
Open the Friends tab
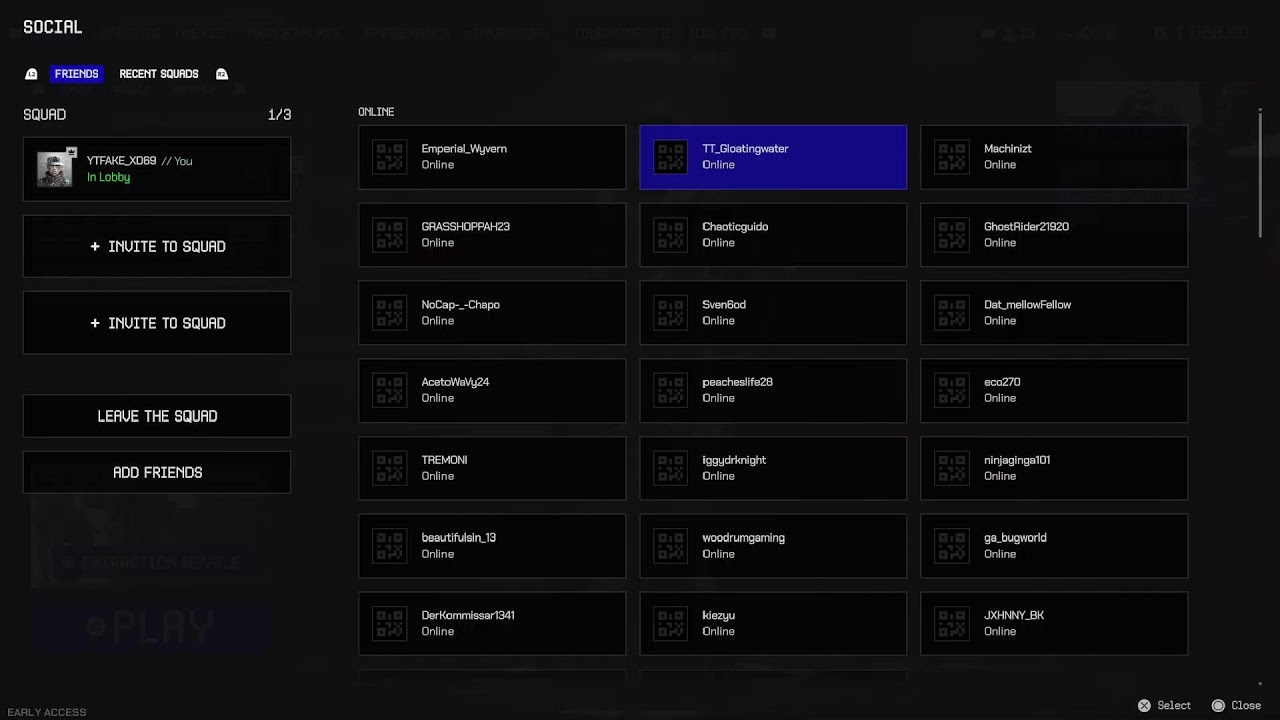click(76, 74)
